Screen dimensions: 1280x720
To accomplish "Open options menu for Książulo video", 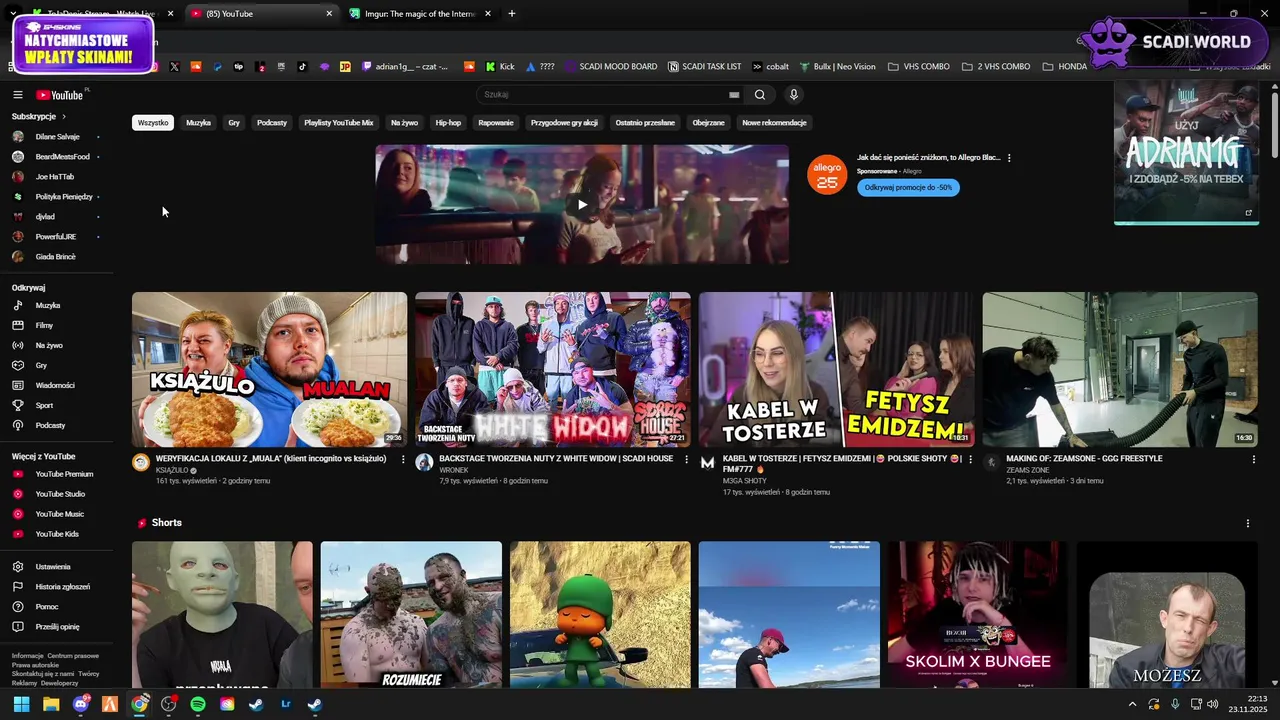I will [x=403, y=460].
